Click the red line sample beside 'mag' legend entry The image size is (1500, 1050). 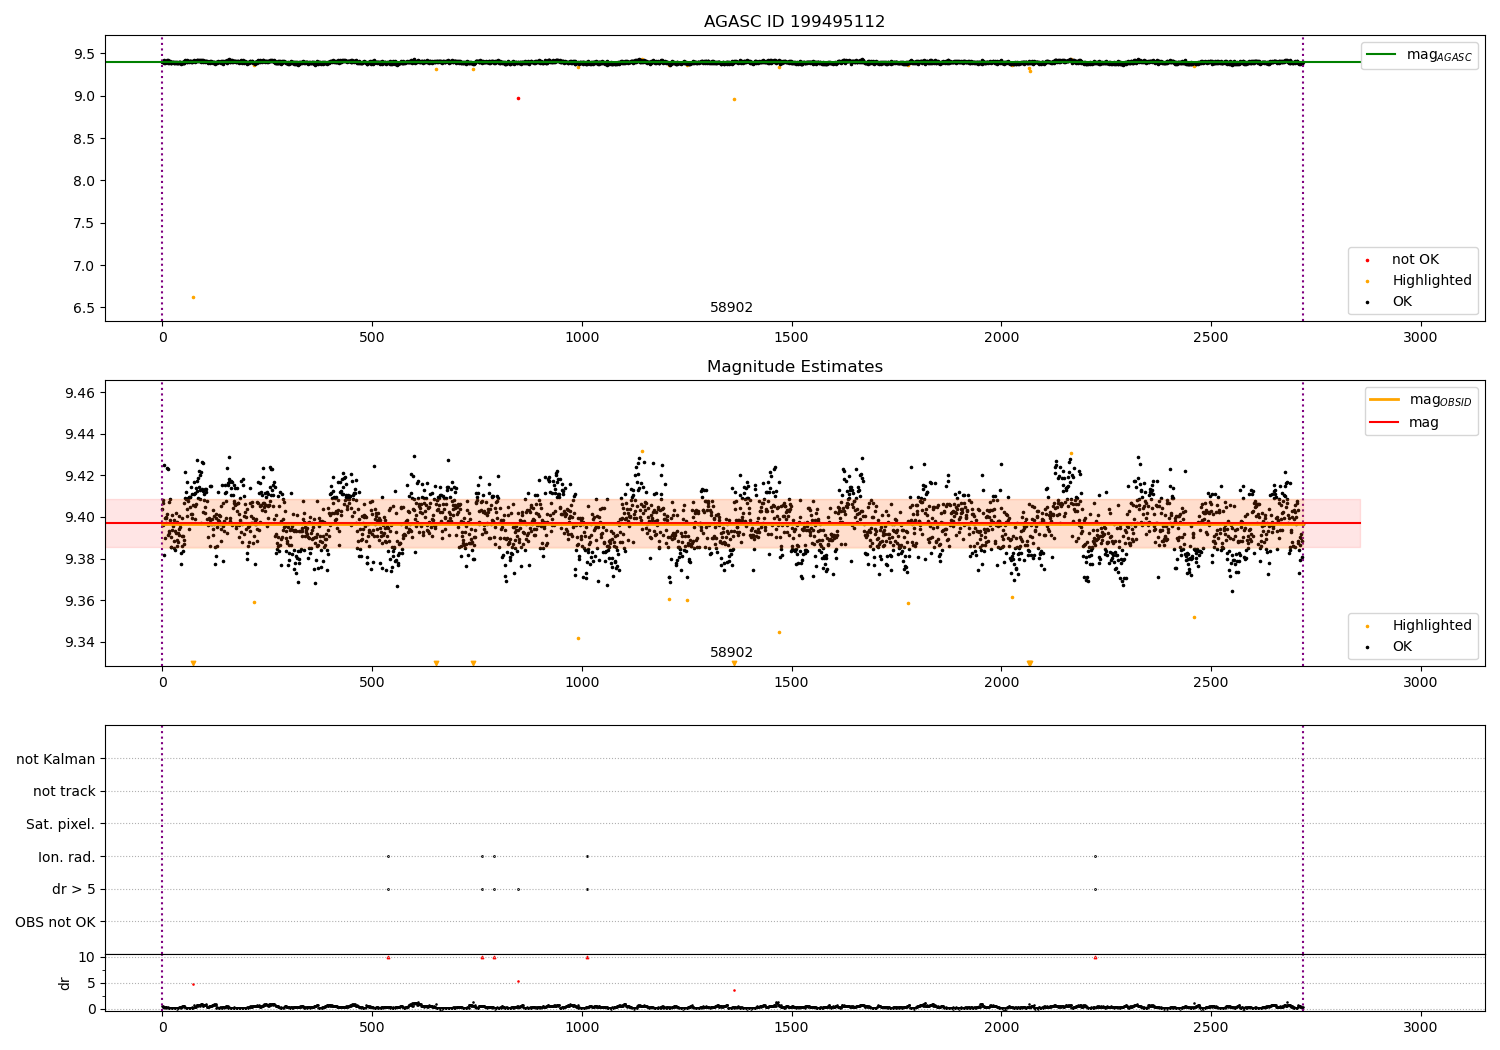tap(1385, 422)
